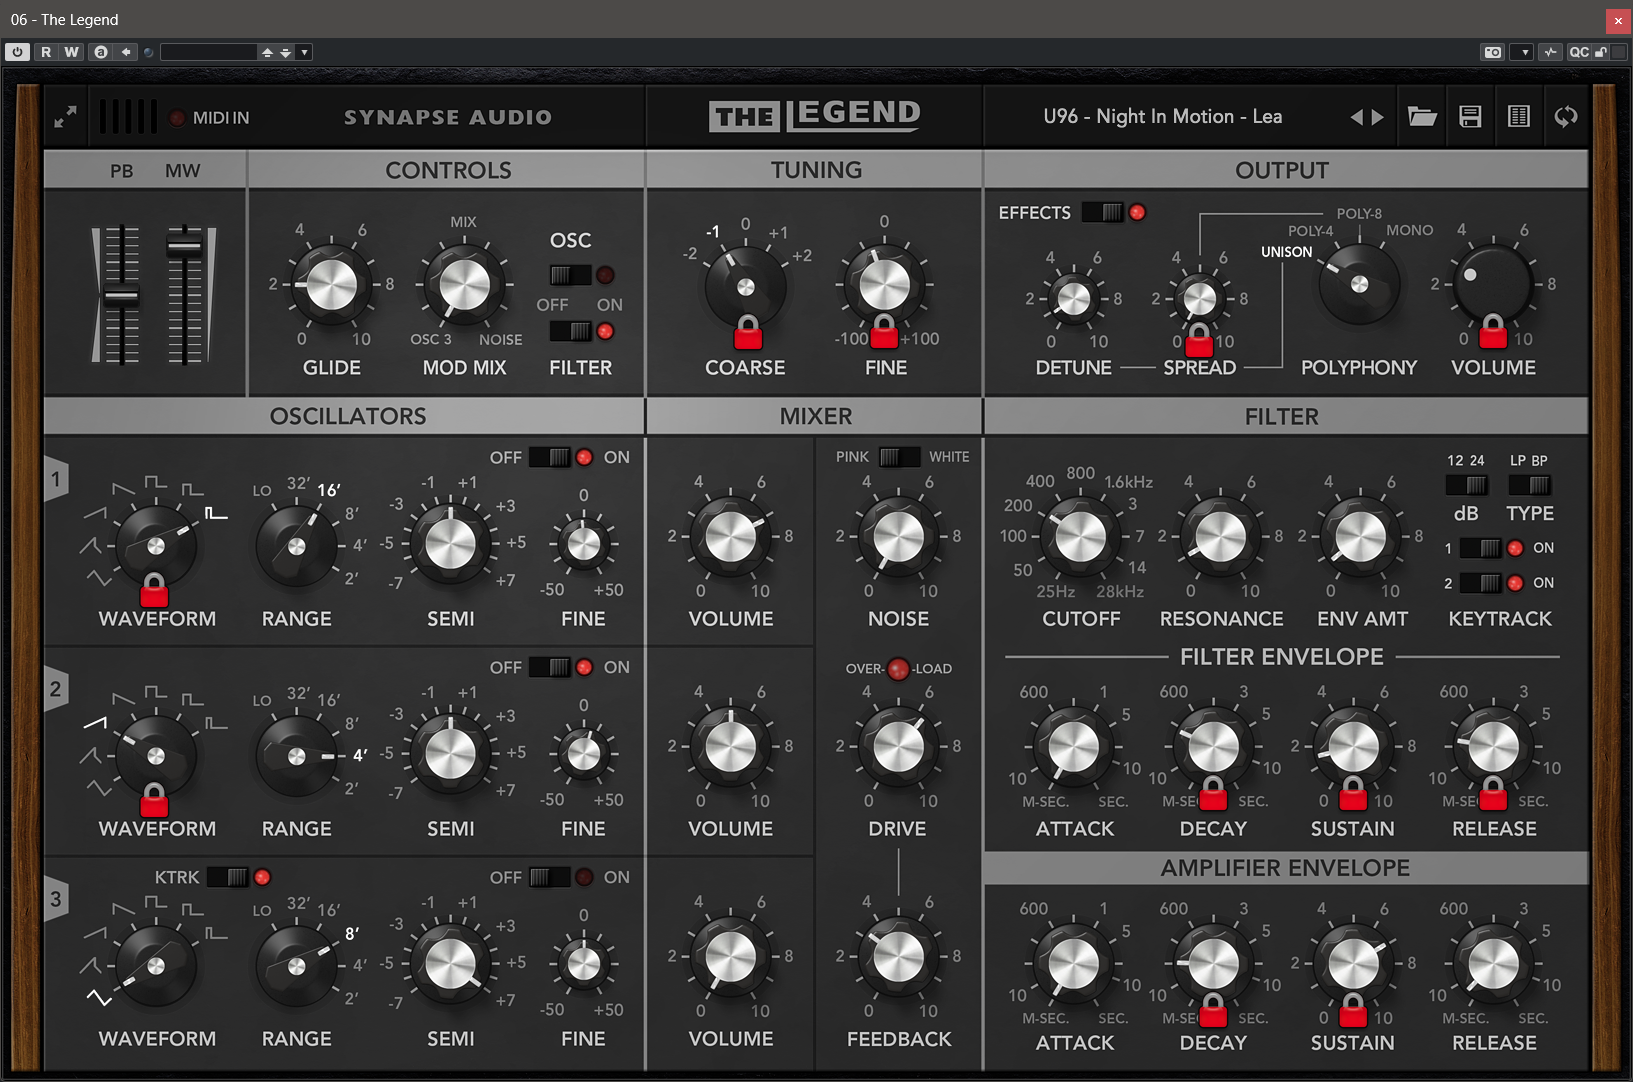Open the host preset dropdown arrow
The height and width of the screenshot is (1082, 1633).
304,52
